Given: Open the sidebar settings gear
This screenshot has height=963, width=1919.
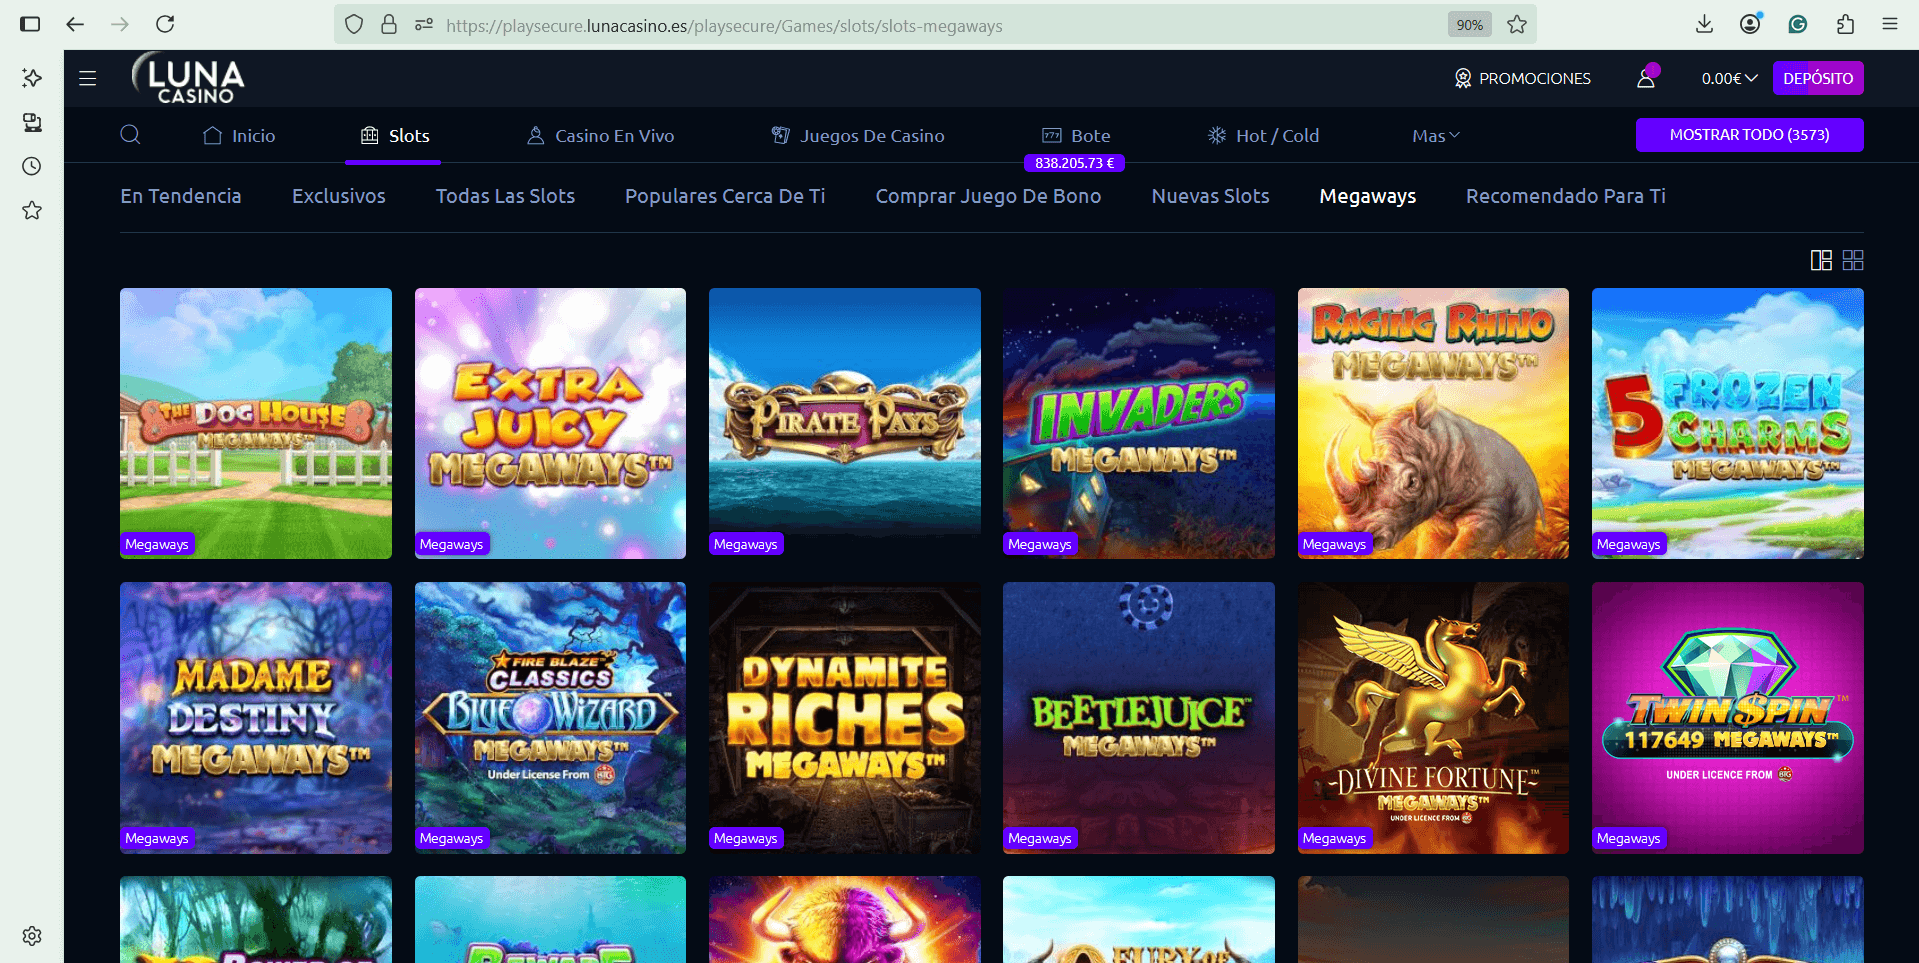Looking at the screenshot, I should click(x=32, y=936).
